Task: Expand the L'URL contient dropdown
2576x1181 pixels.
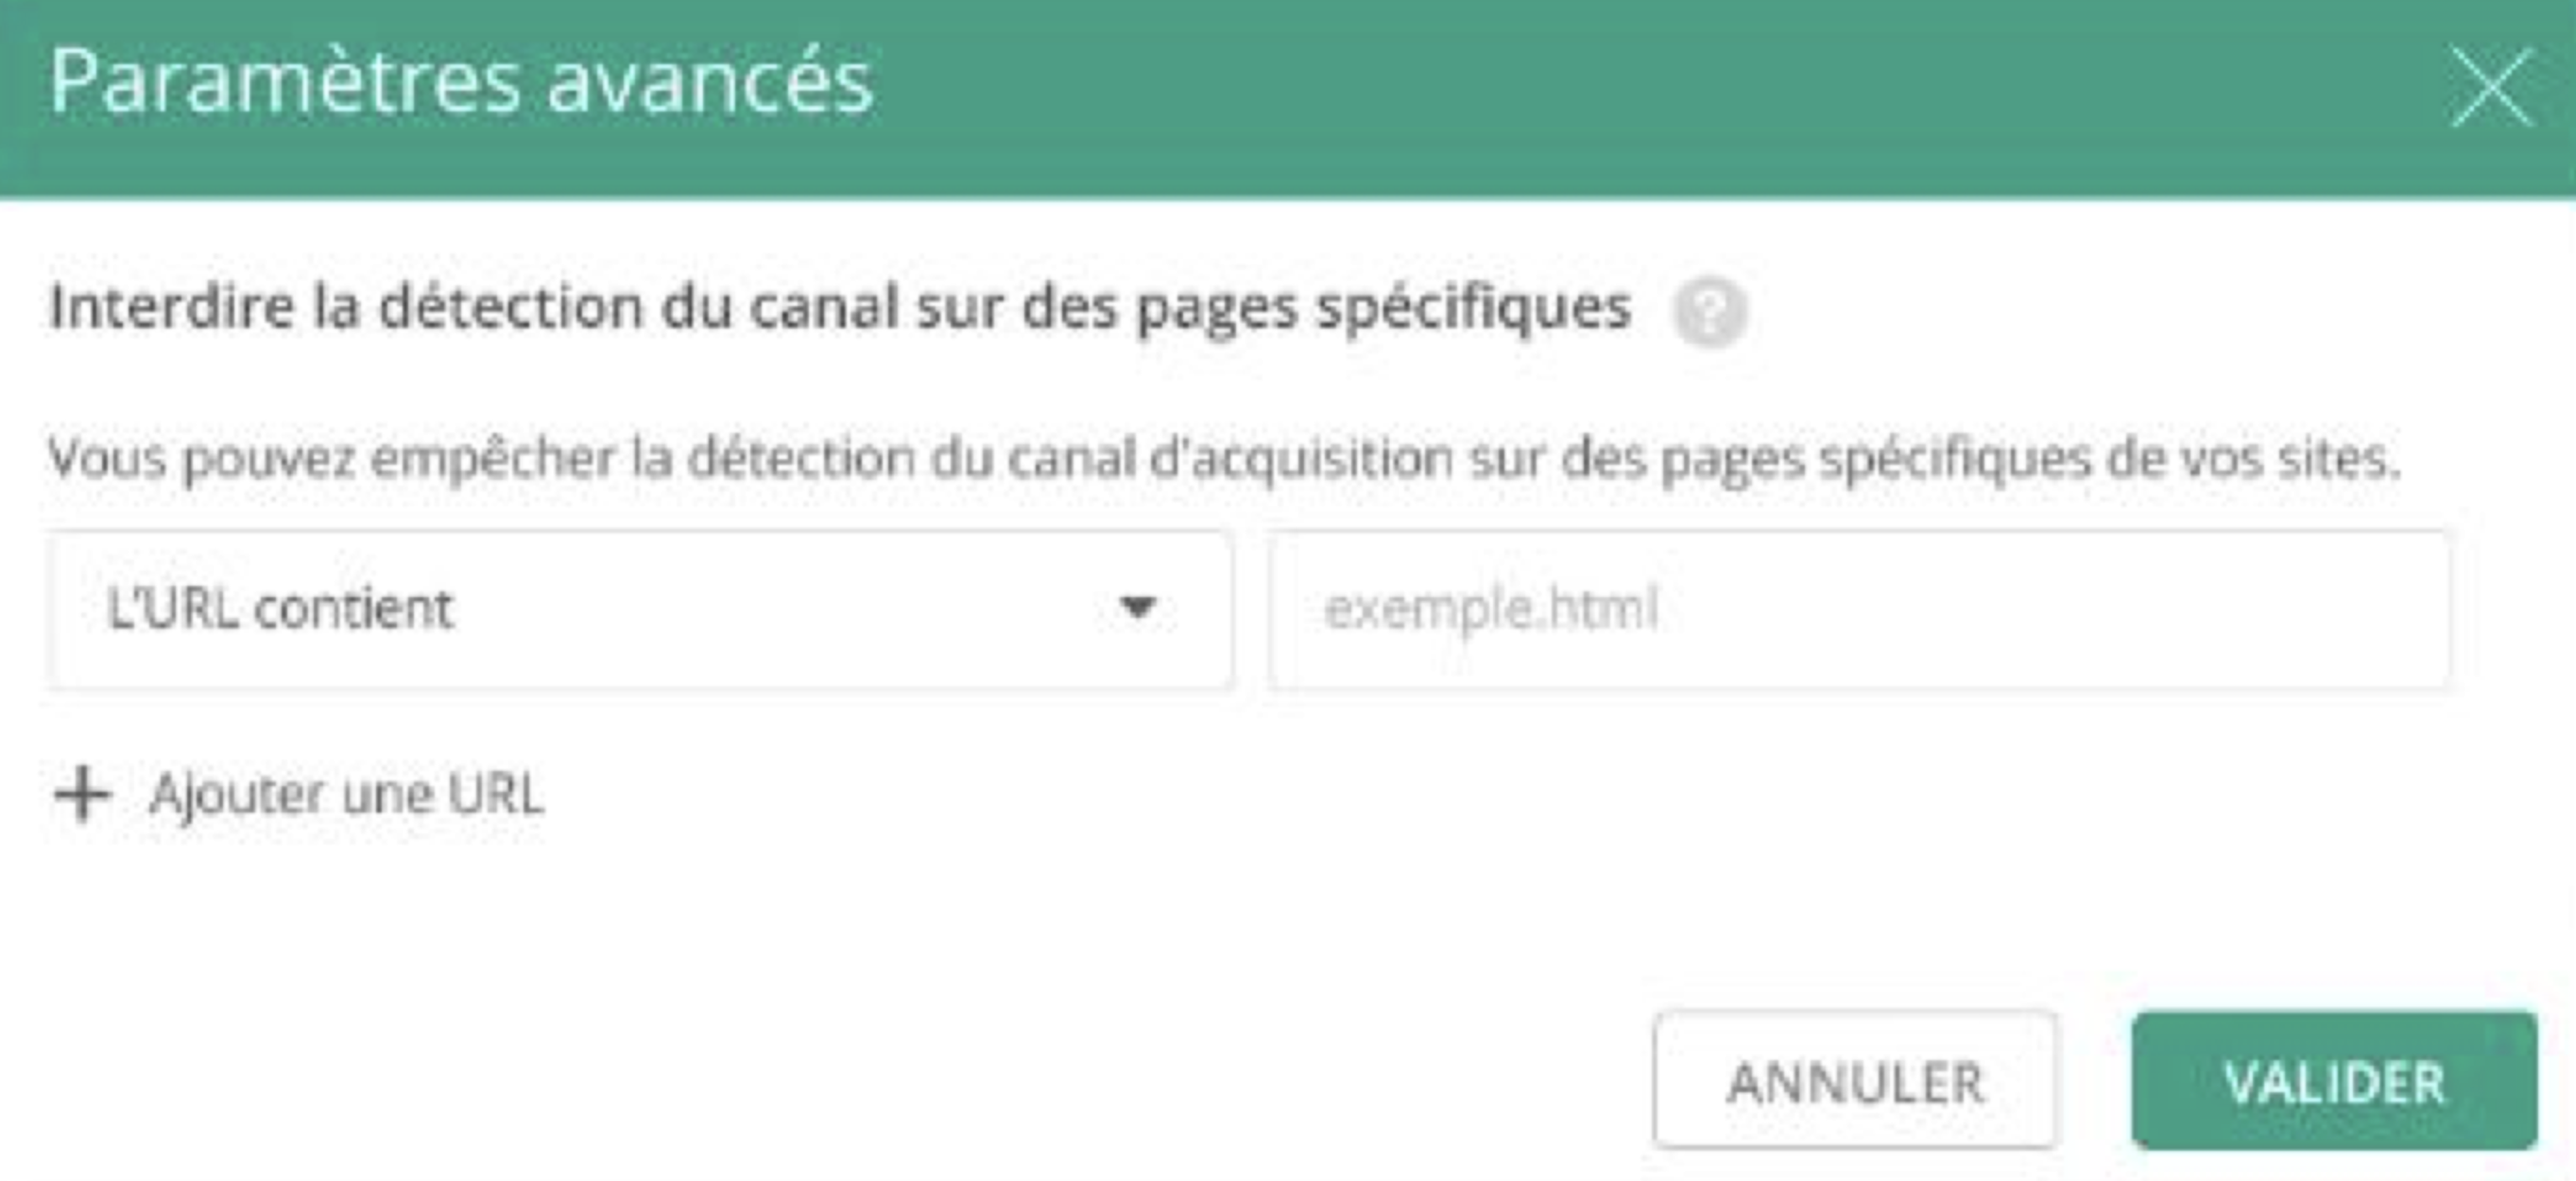Action: pyautogui.click(x=641, y=610)
